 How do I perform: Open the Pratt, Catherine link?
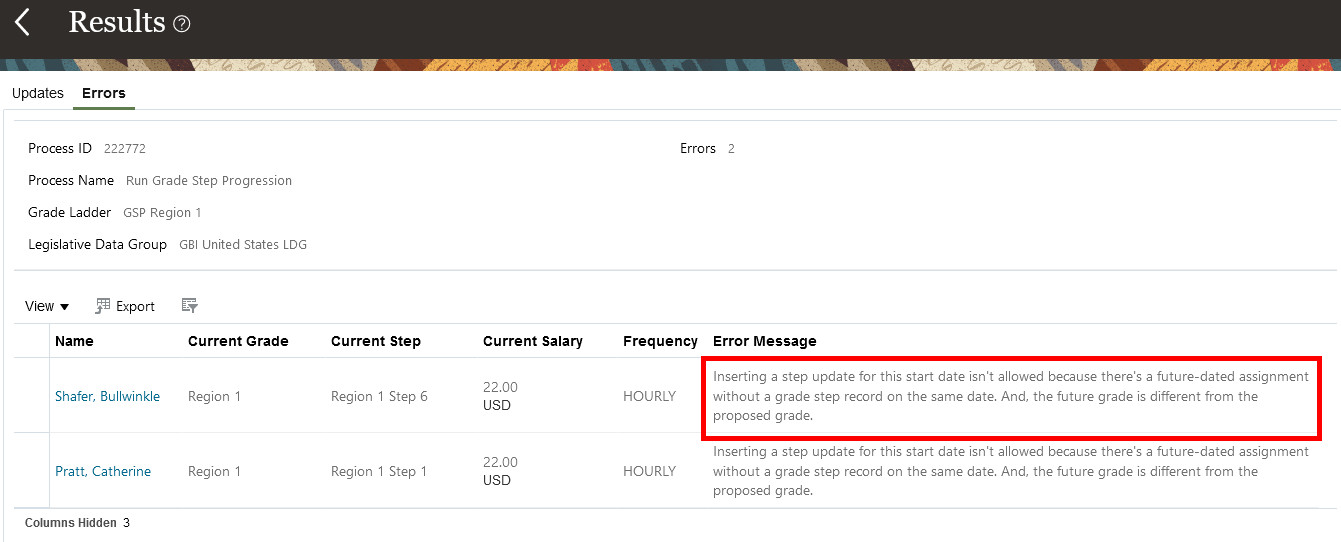[x=103, y=471]
